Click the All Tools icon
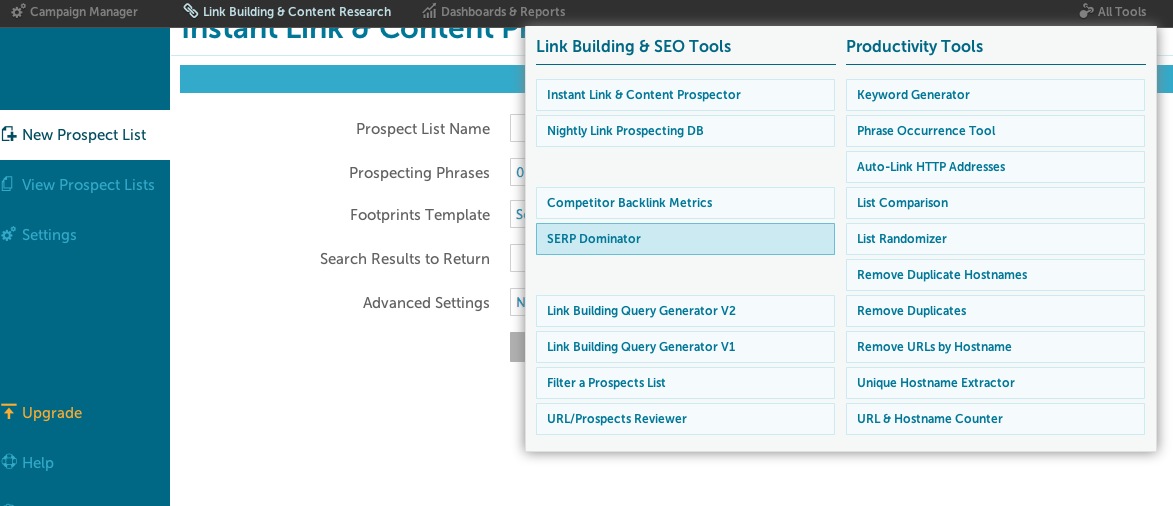 1087,12
